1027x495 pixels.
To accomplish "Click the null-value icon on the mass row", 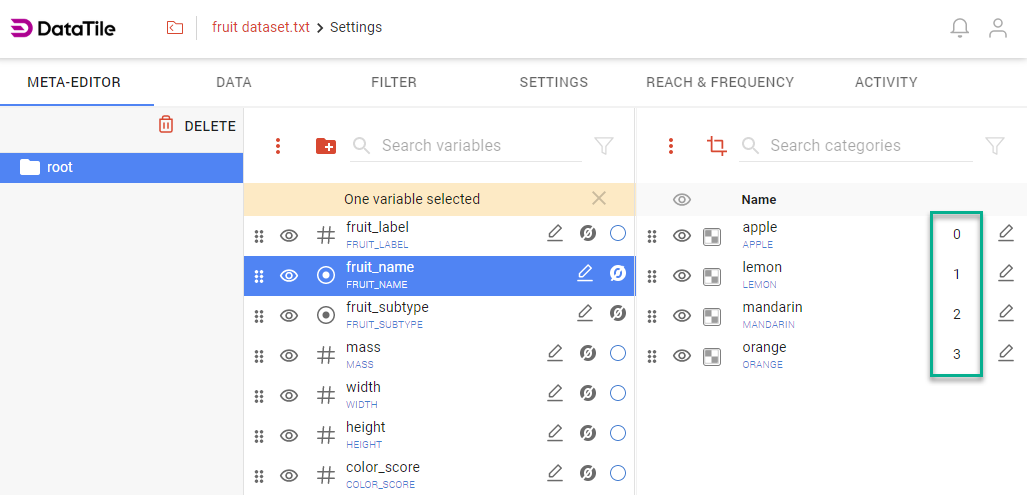I will pyautogui.click(x=588, y=353).
